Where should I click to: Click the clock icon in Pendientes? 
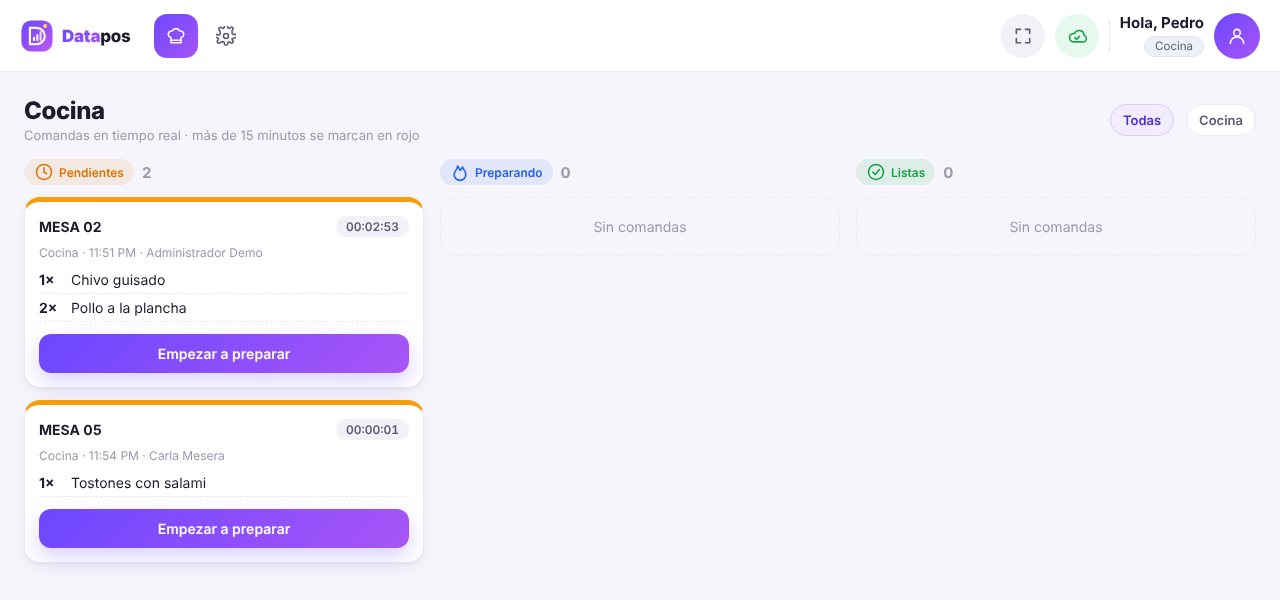click(44, 172)
